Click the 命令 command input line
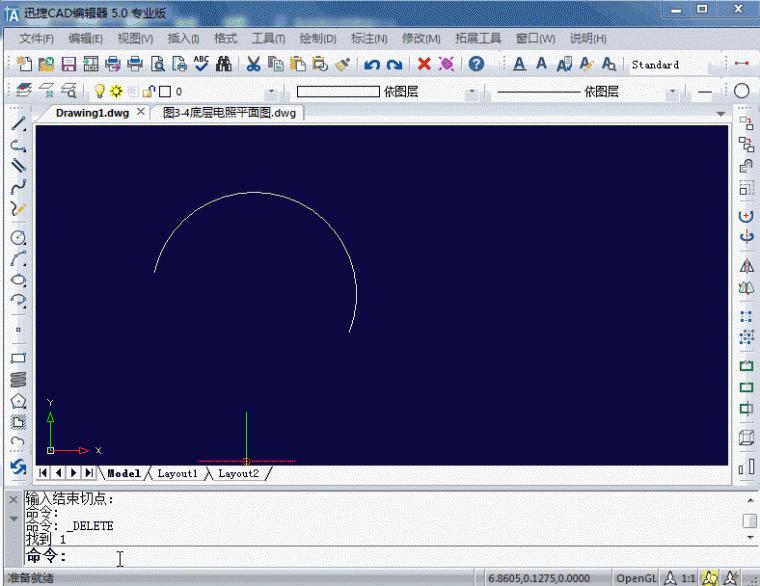Viewport: 760px width, 586px height. [300, 557]
